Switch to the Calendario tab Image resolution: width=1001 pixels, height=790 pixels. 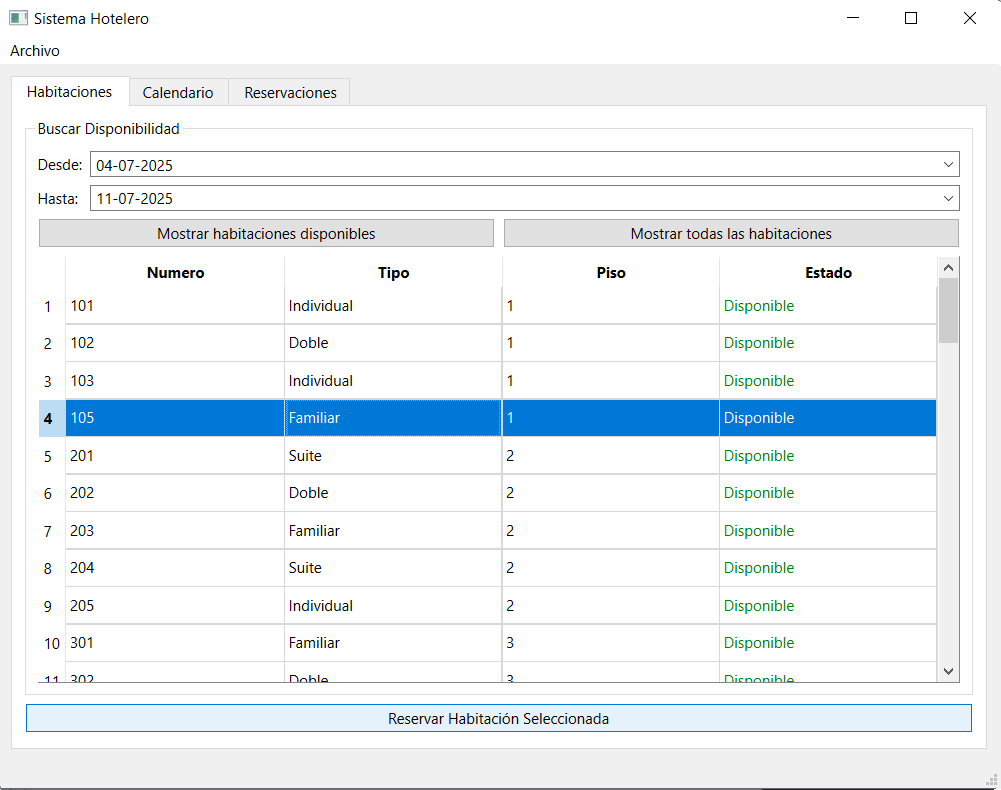point(177,93)
